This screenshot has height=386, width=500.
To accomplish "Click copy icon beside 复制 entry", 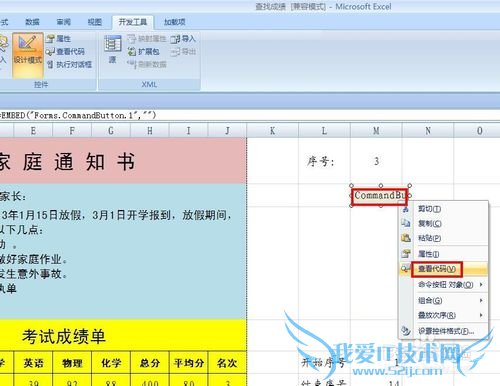I will (x=406, y=223).
